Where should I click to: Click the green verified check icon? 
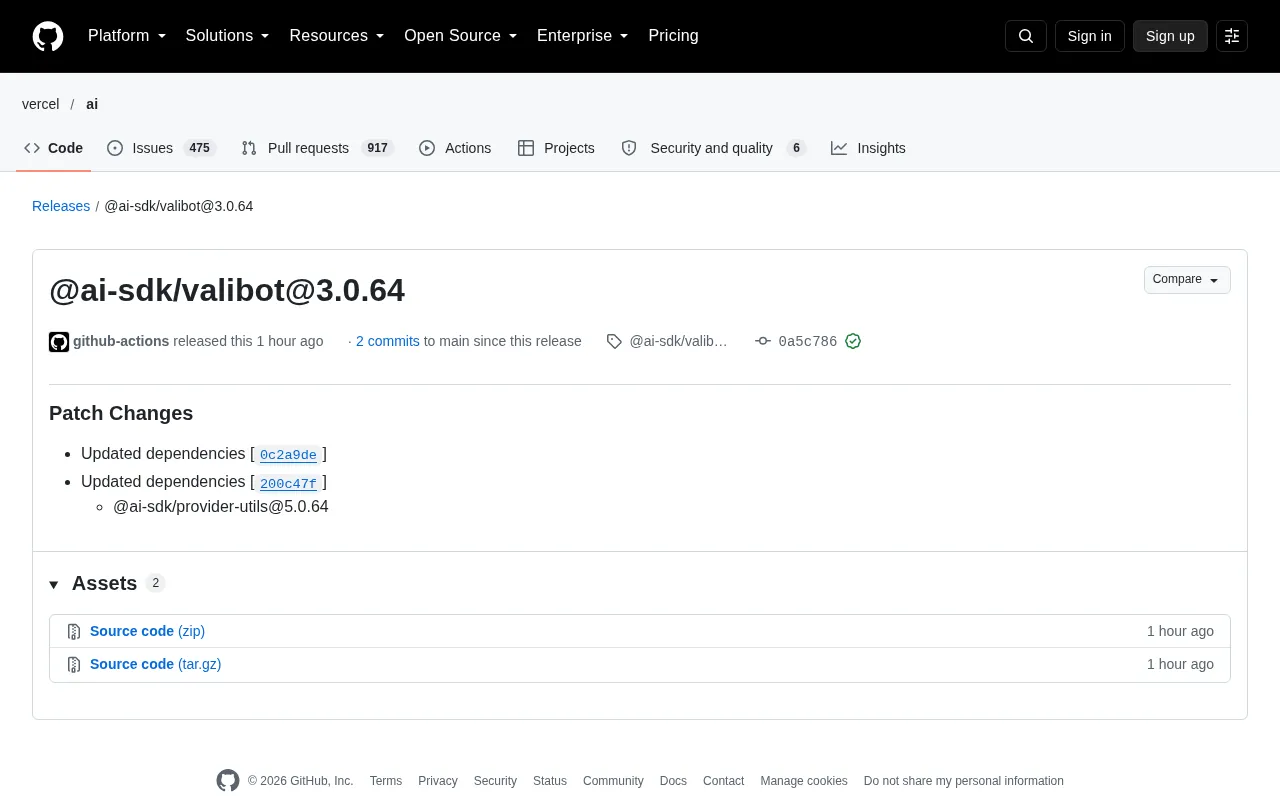pos(853,341)
